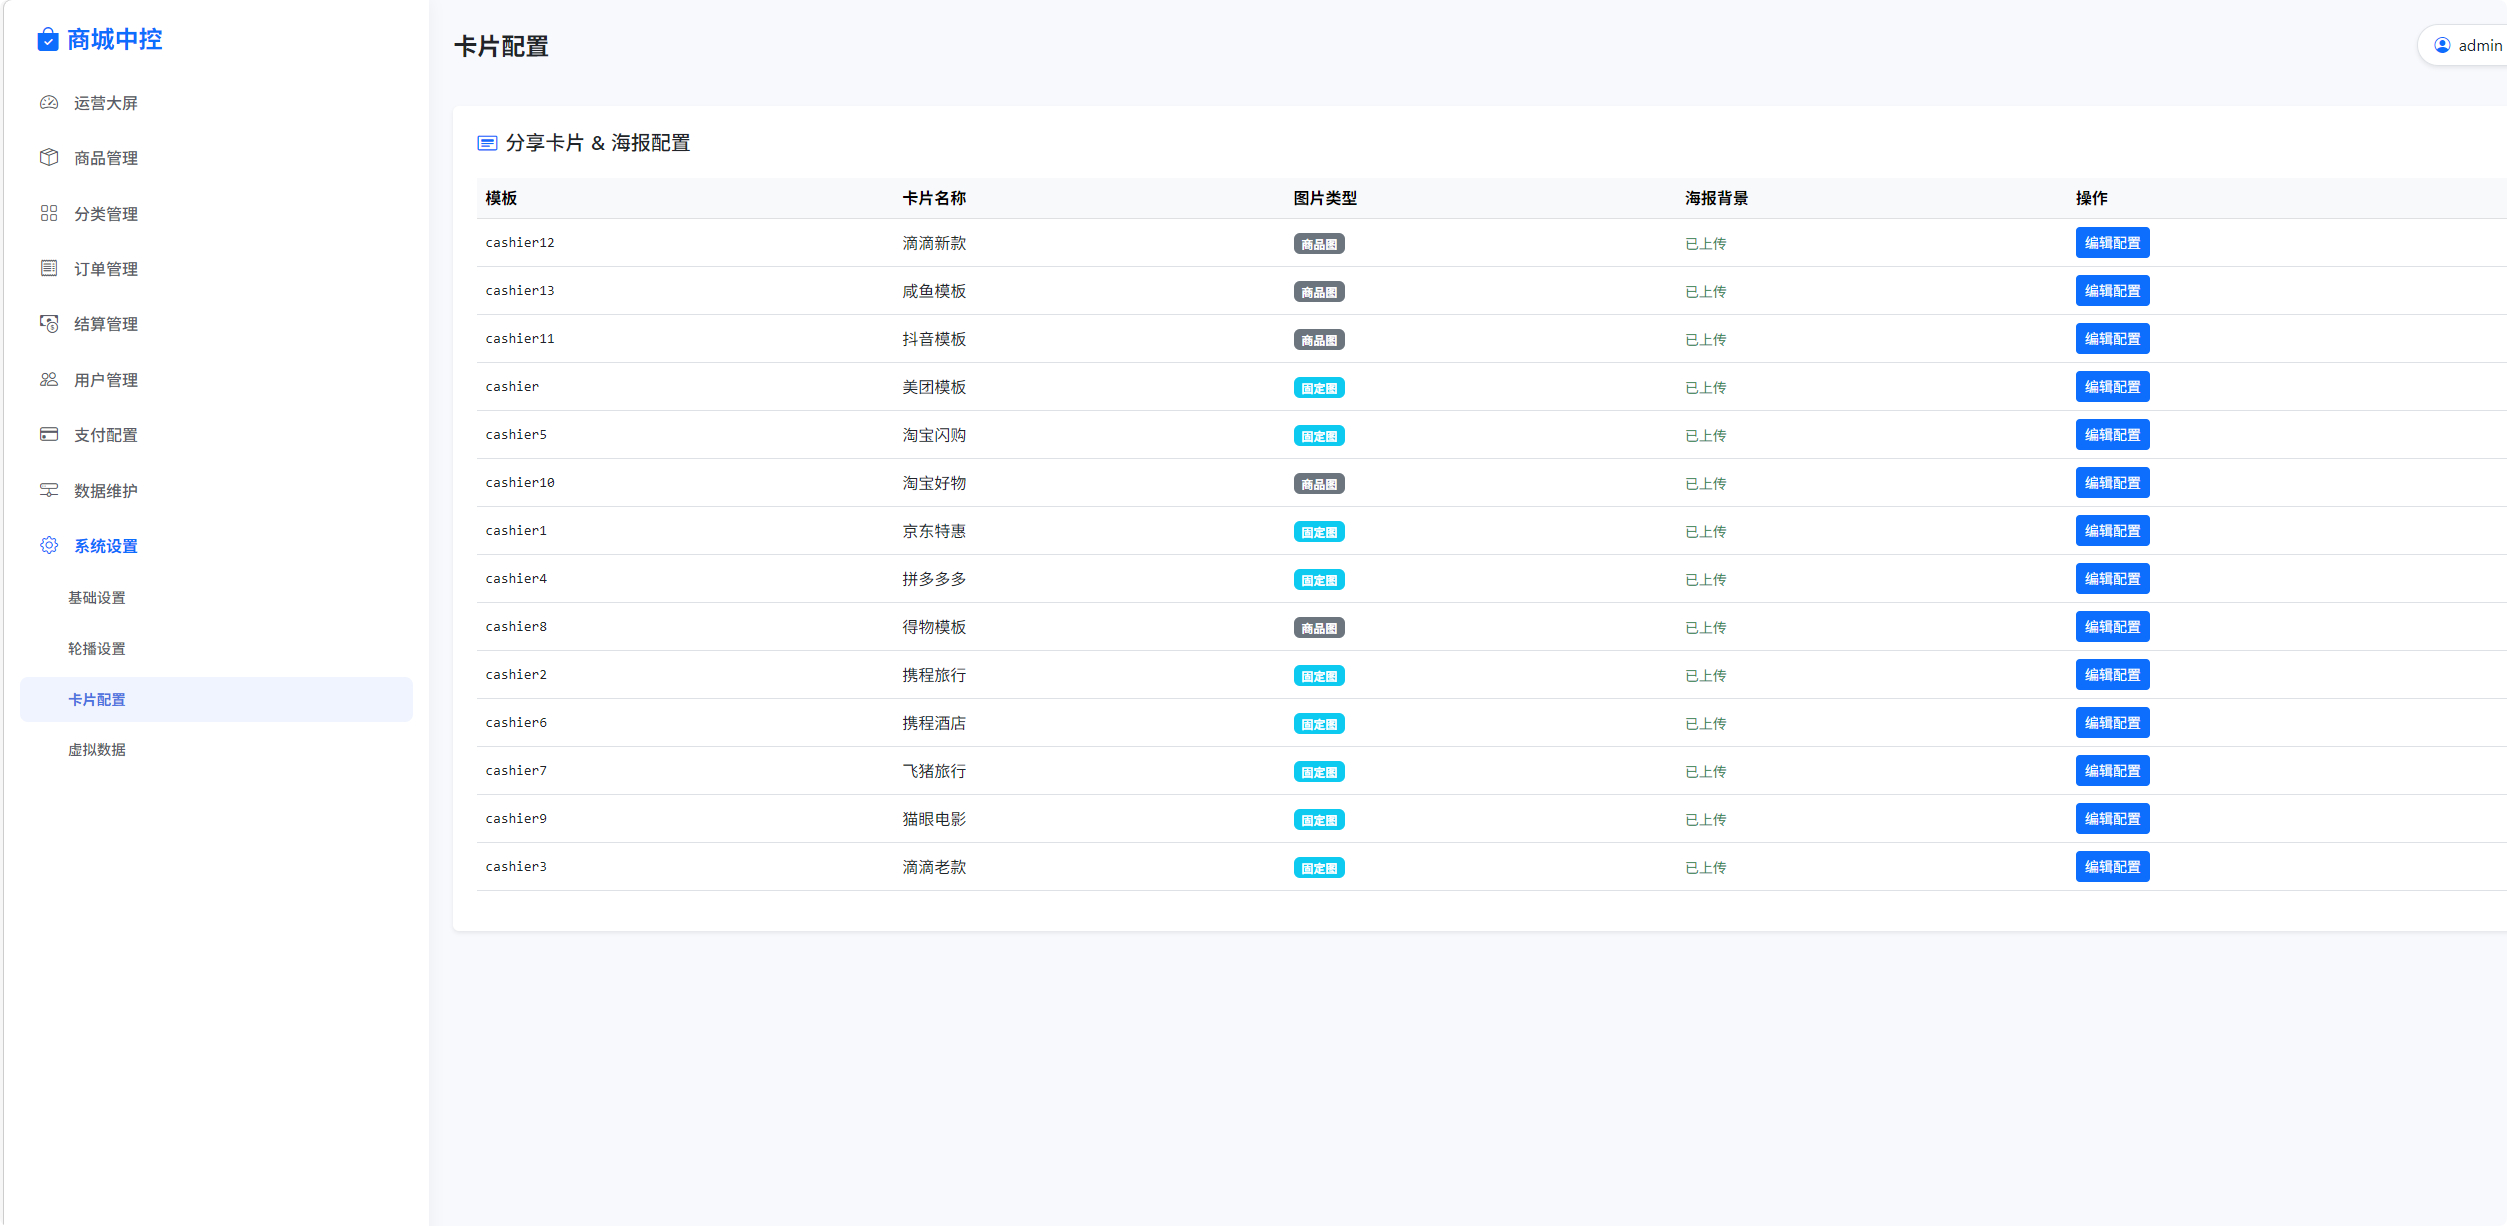Image resolution: width=2507 pixels, height=1226 pixels.
Task: Click the 数据维护 icon in sidebar
Action: [x=49, y=490]
